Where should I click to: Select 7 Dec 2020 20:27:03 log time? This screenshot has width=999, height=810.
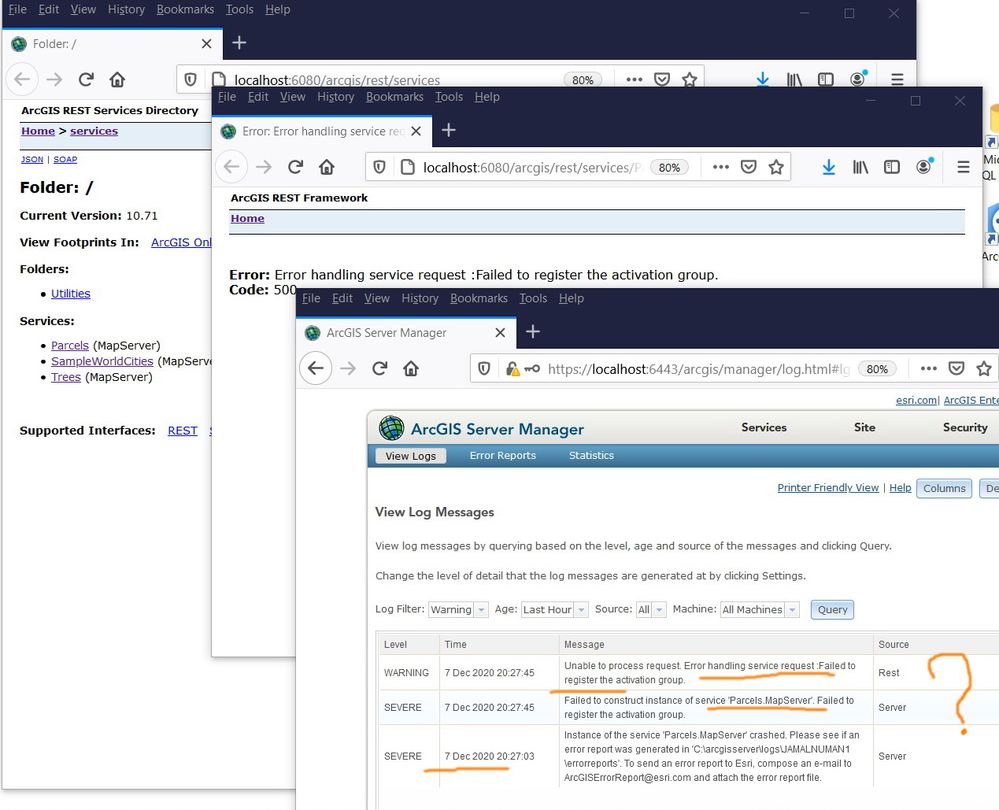click(489, 756)
